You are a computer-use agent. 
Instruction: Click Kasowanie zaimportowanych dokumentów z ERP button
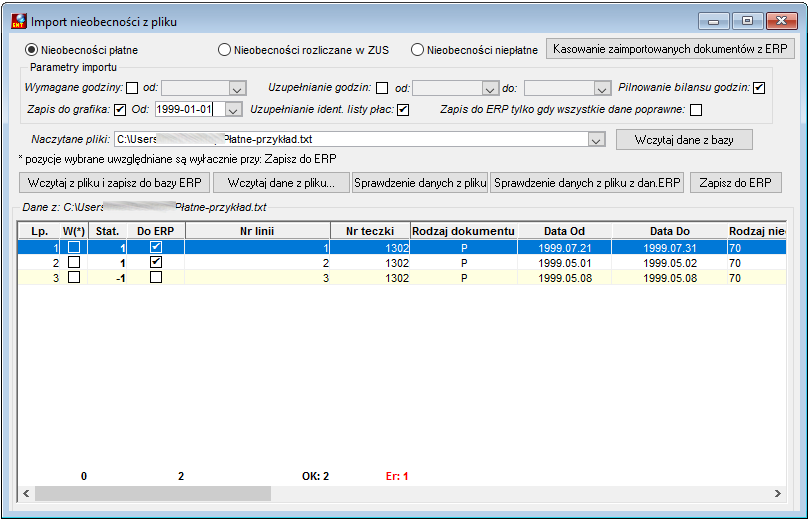pyautogui.click(x=670, y=49)
